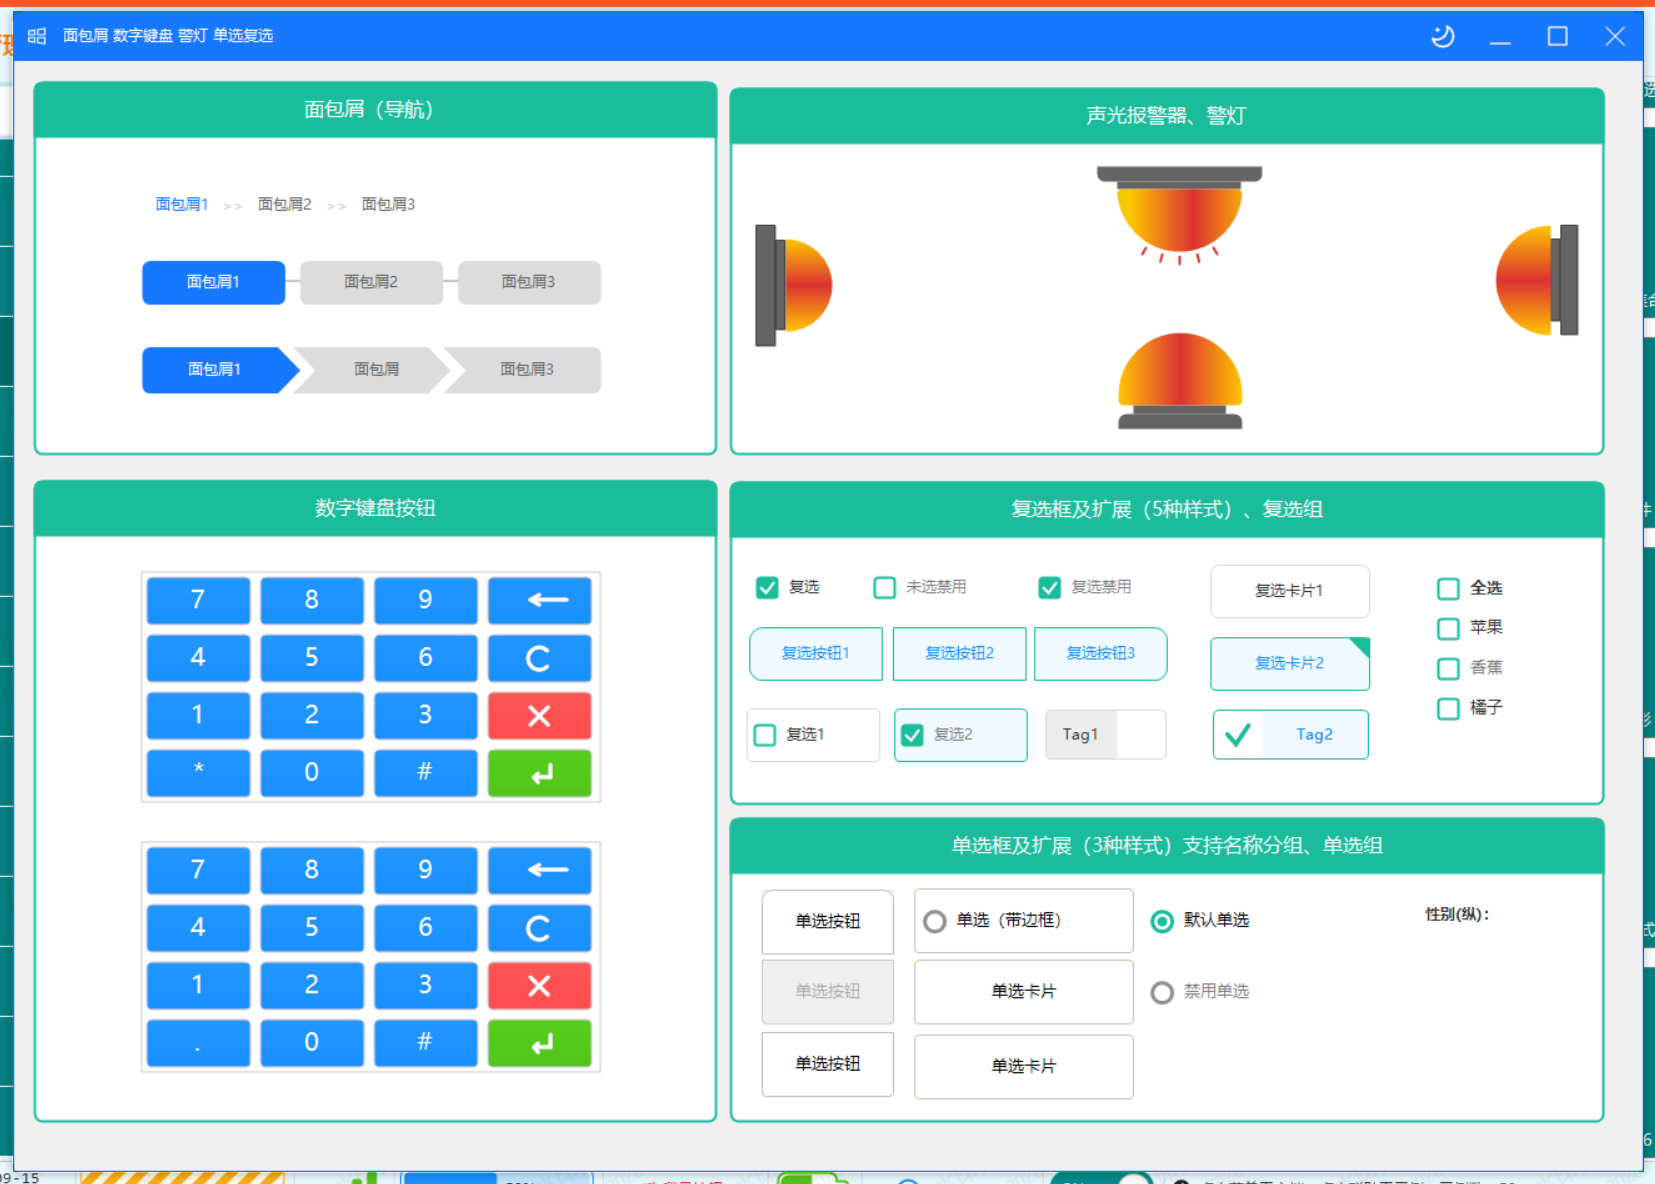Image resolution: width=1655 pixels, height=1184 pixels.
Task: Click the 复选卡片1 card
Action: [x=1290, y=591]
